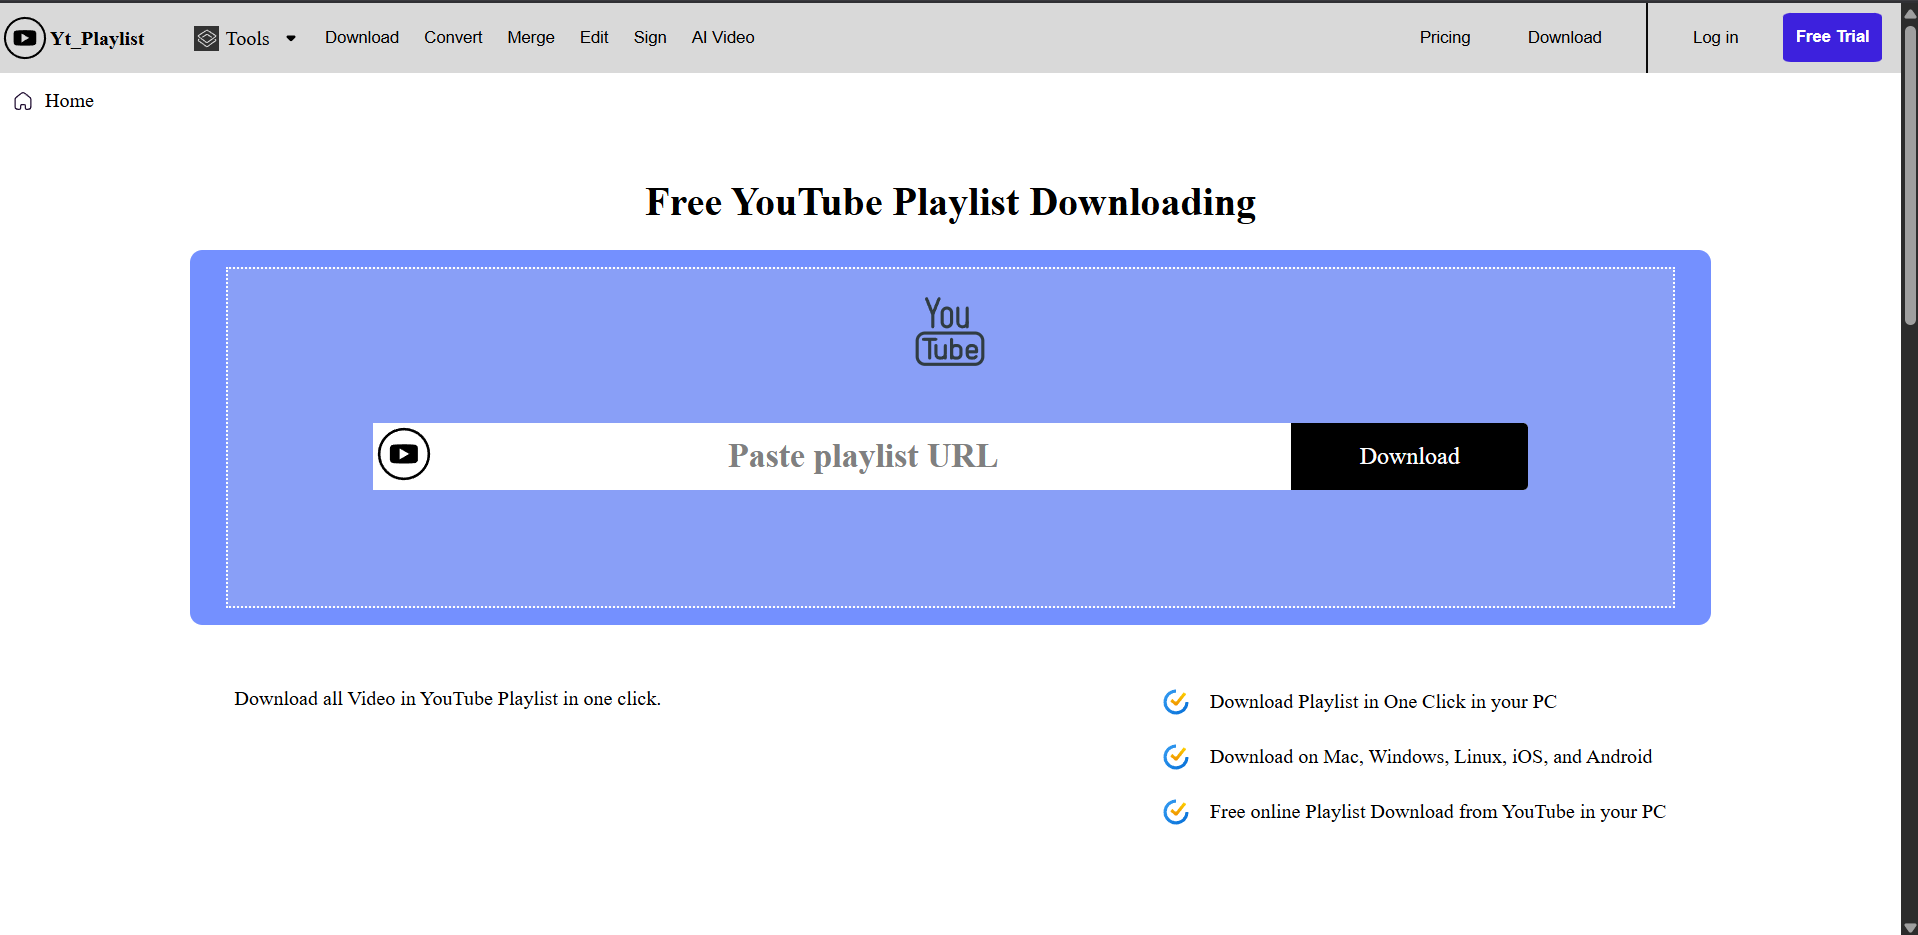The height and width of the screenshot is (935, 1918).
Task: Click the Yt_Playlist brand name
Action: [x=97, y=38]
